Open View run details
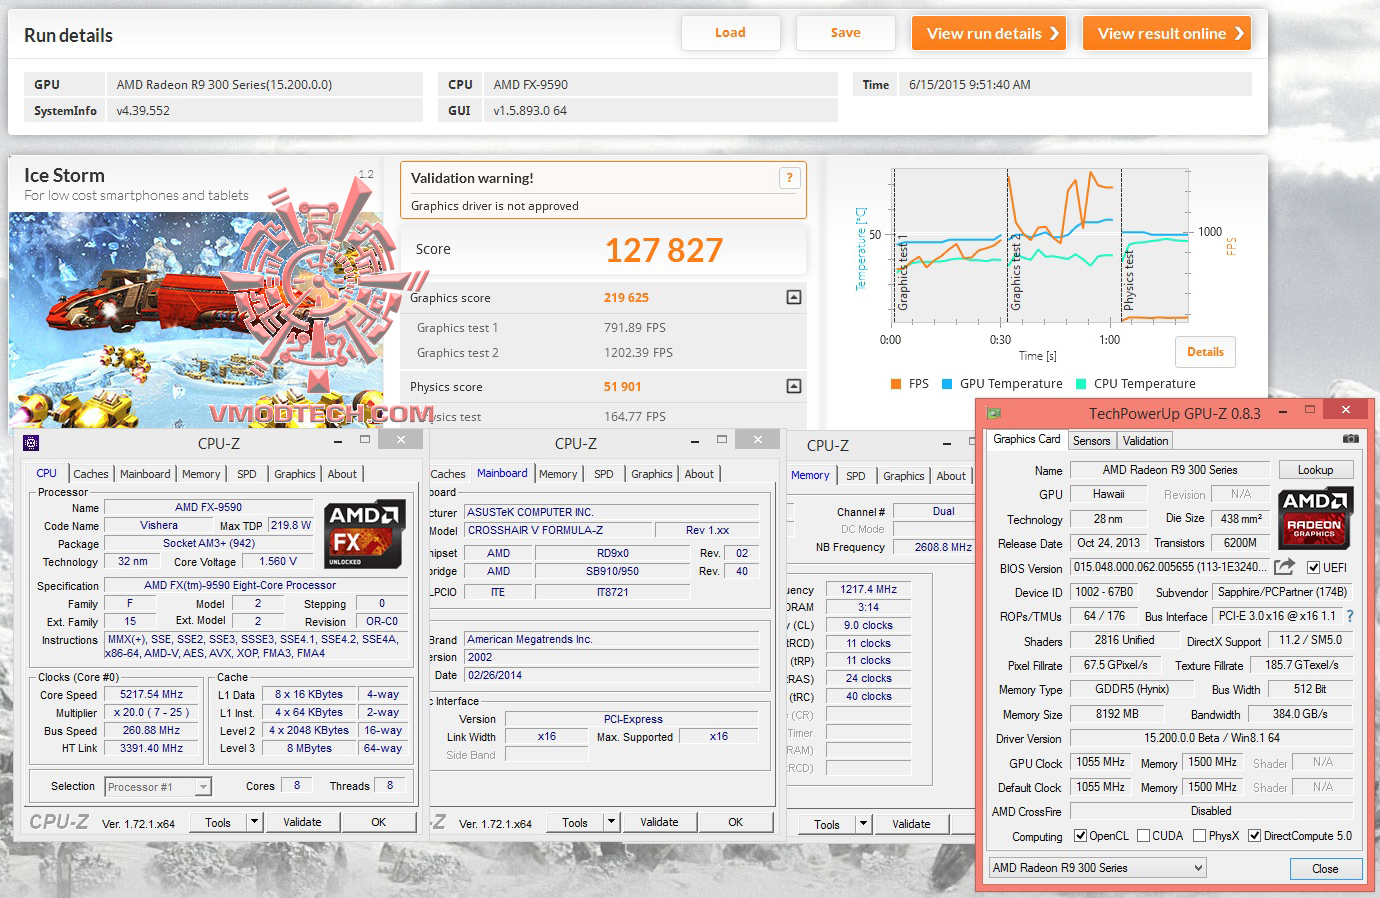 click(x=989, y=33)
